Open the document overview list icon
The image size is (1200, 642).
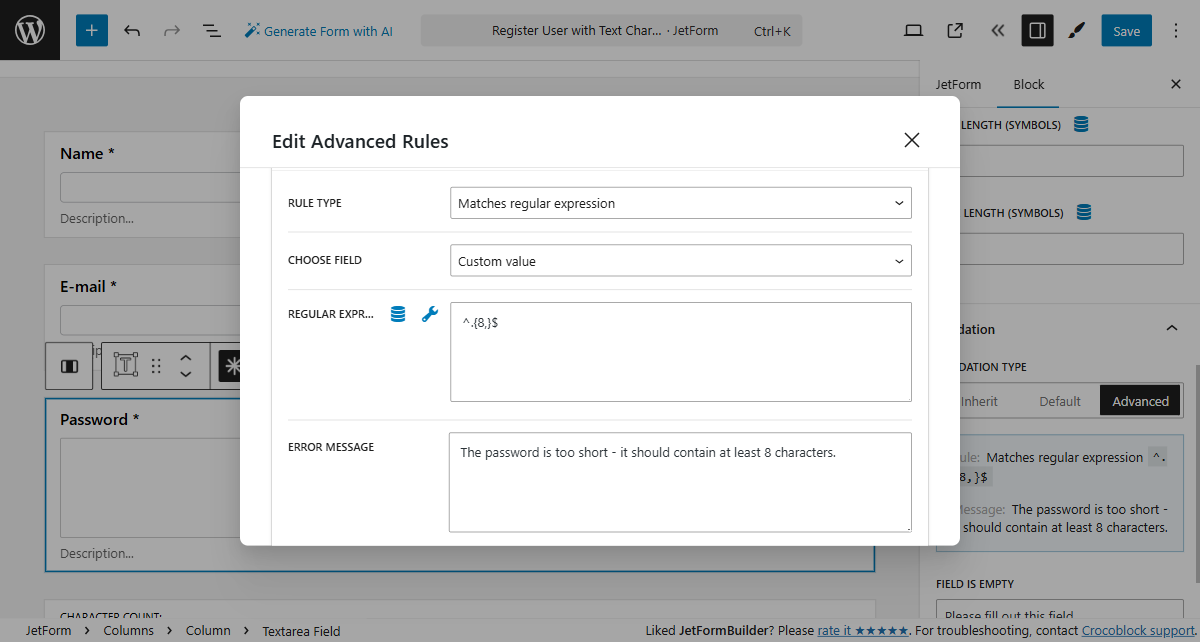(x=212, y=31)
